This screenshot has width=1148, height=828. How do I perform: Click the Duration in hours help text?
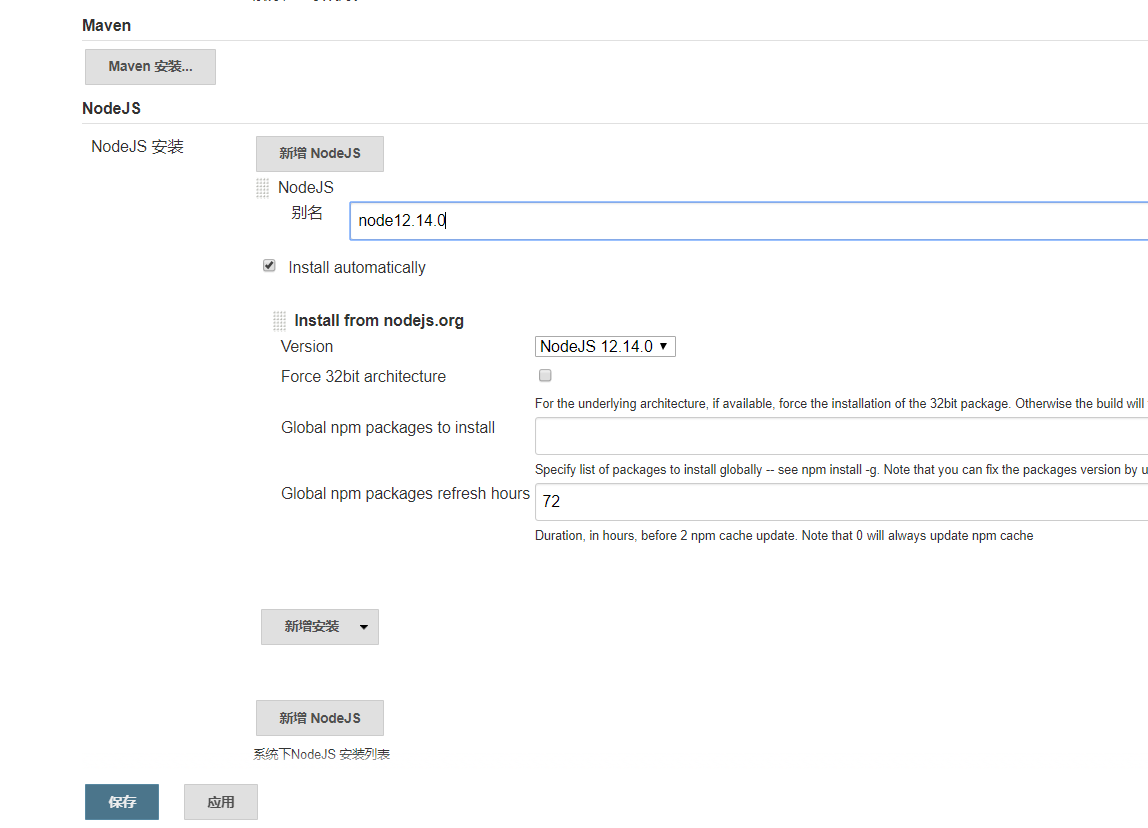coord(784,536)
